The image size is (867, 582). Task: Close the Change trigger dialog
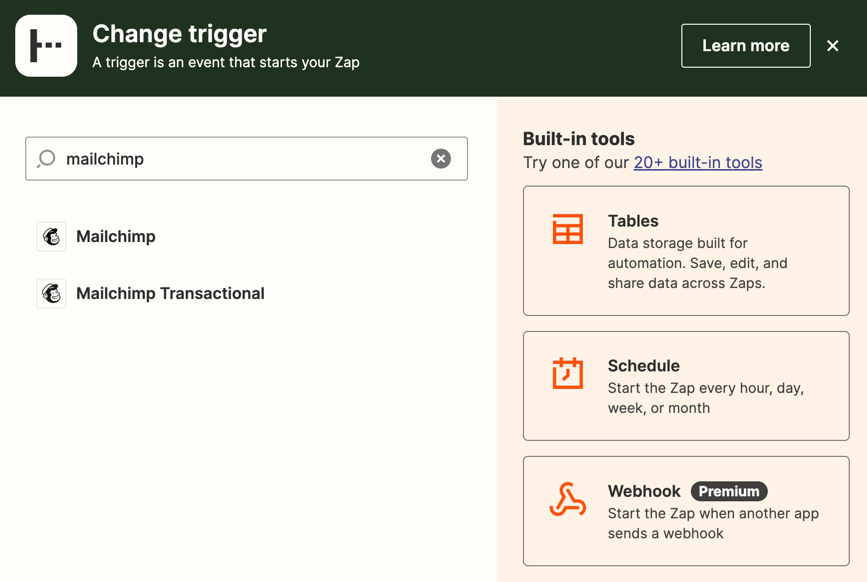click(x=833, y=46)
